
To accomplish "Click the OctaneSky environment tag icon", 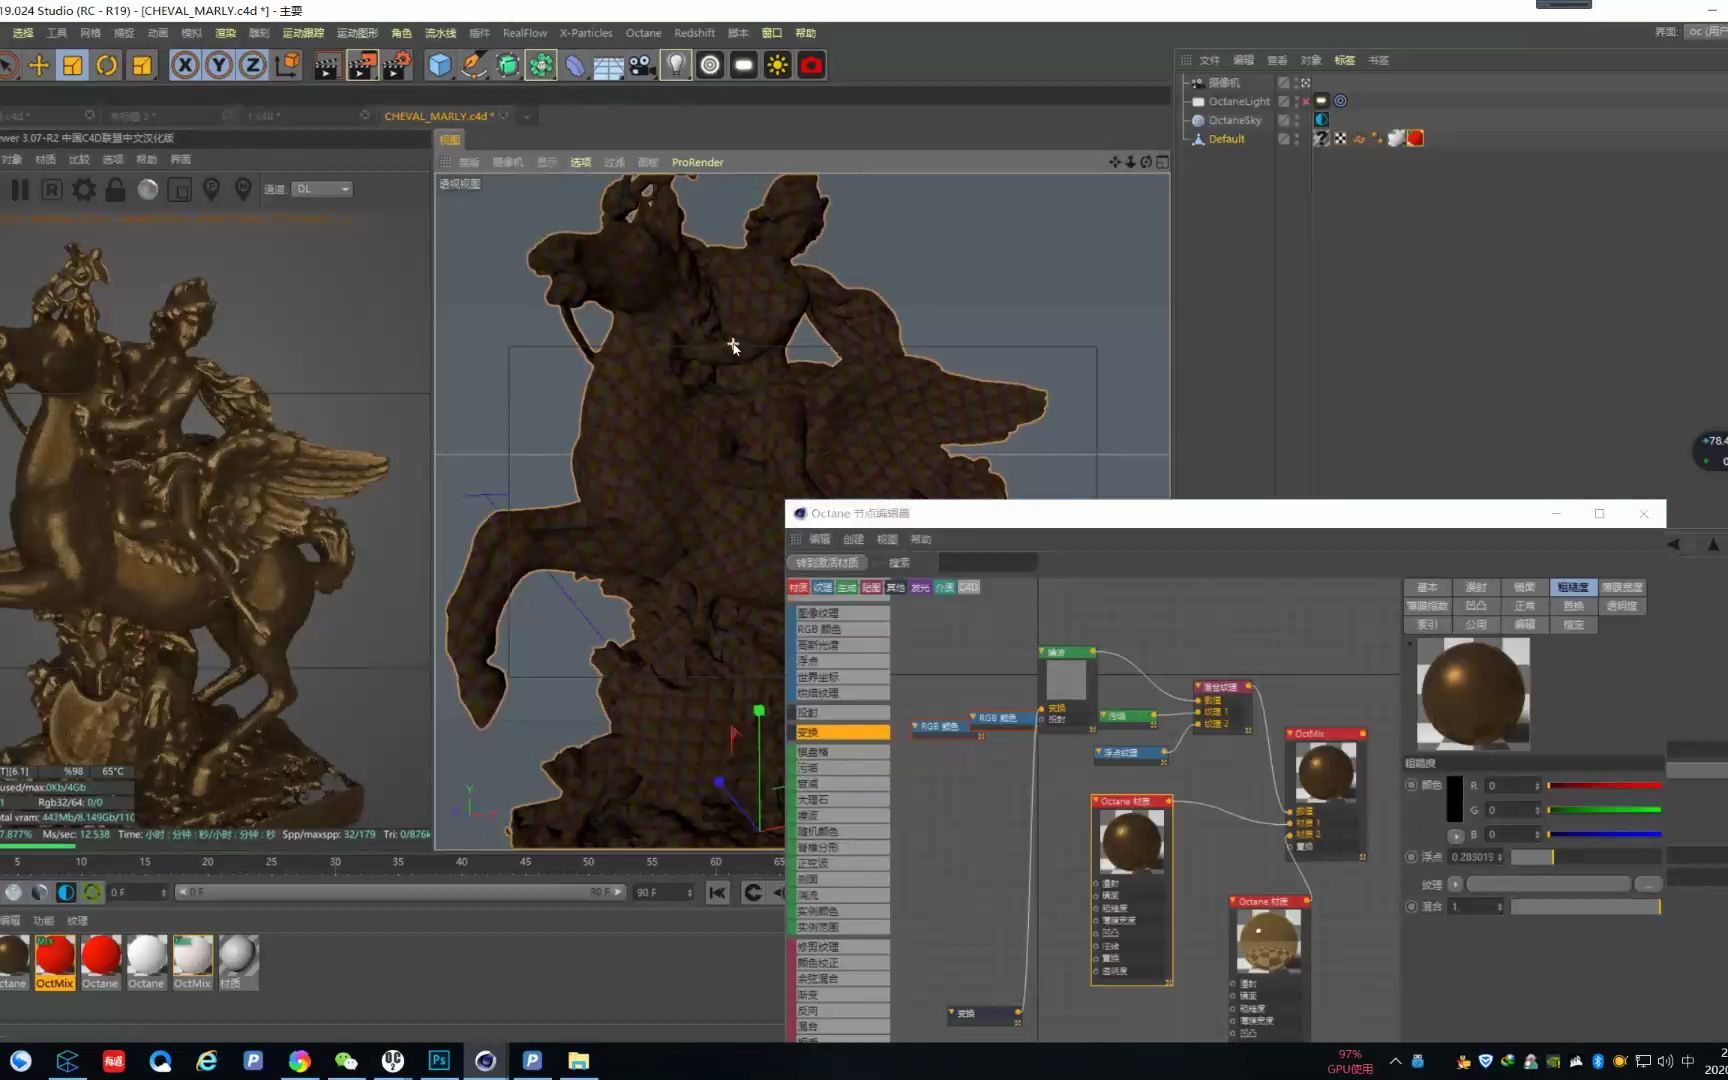I will pos(1321,120).
